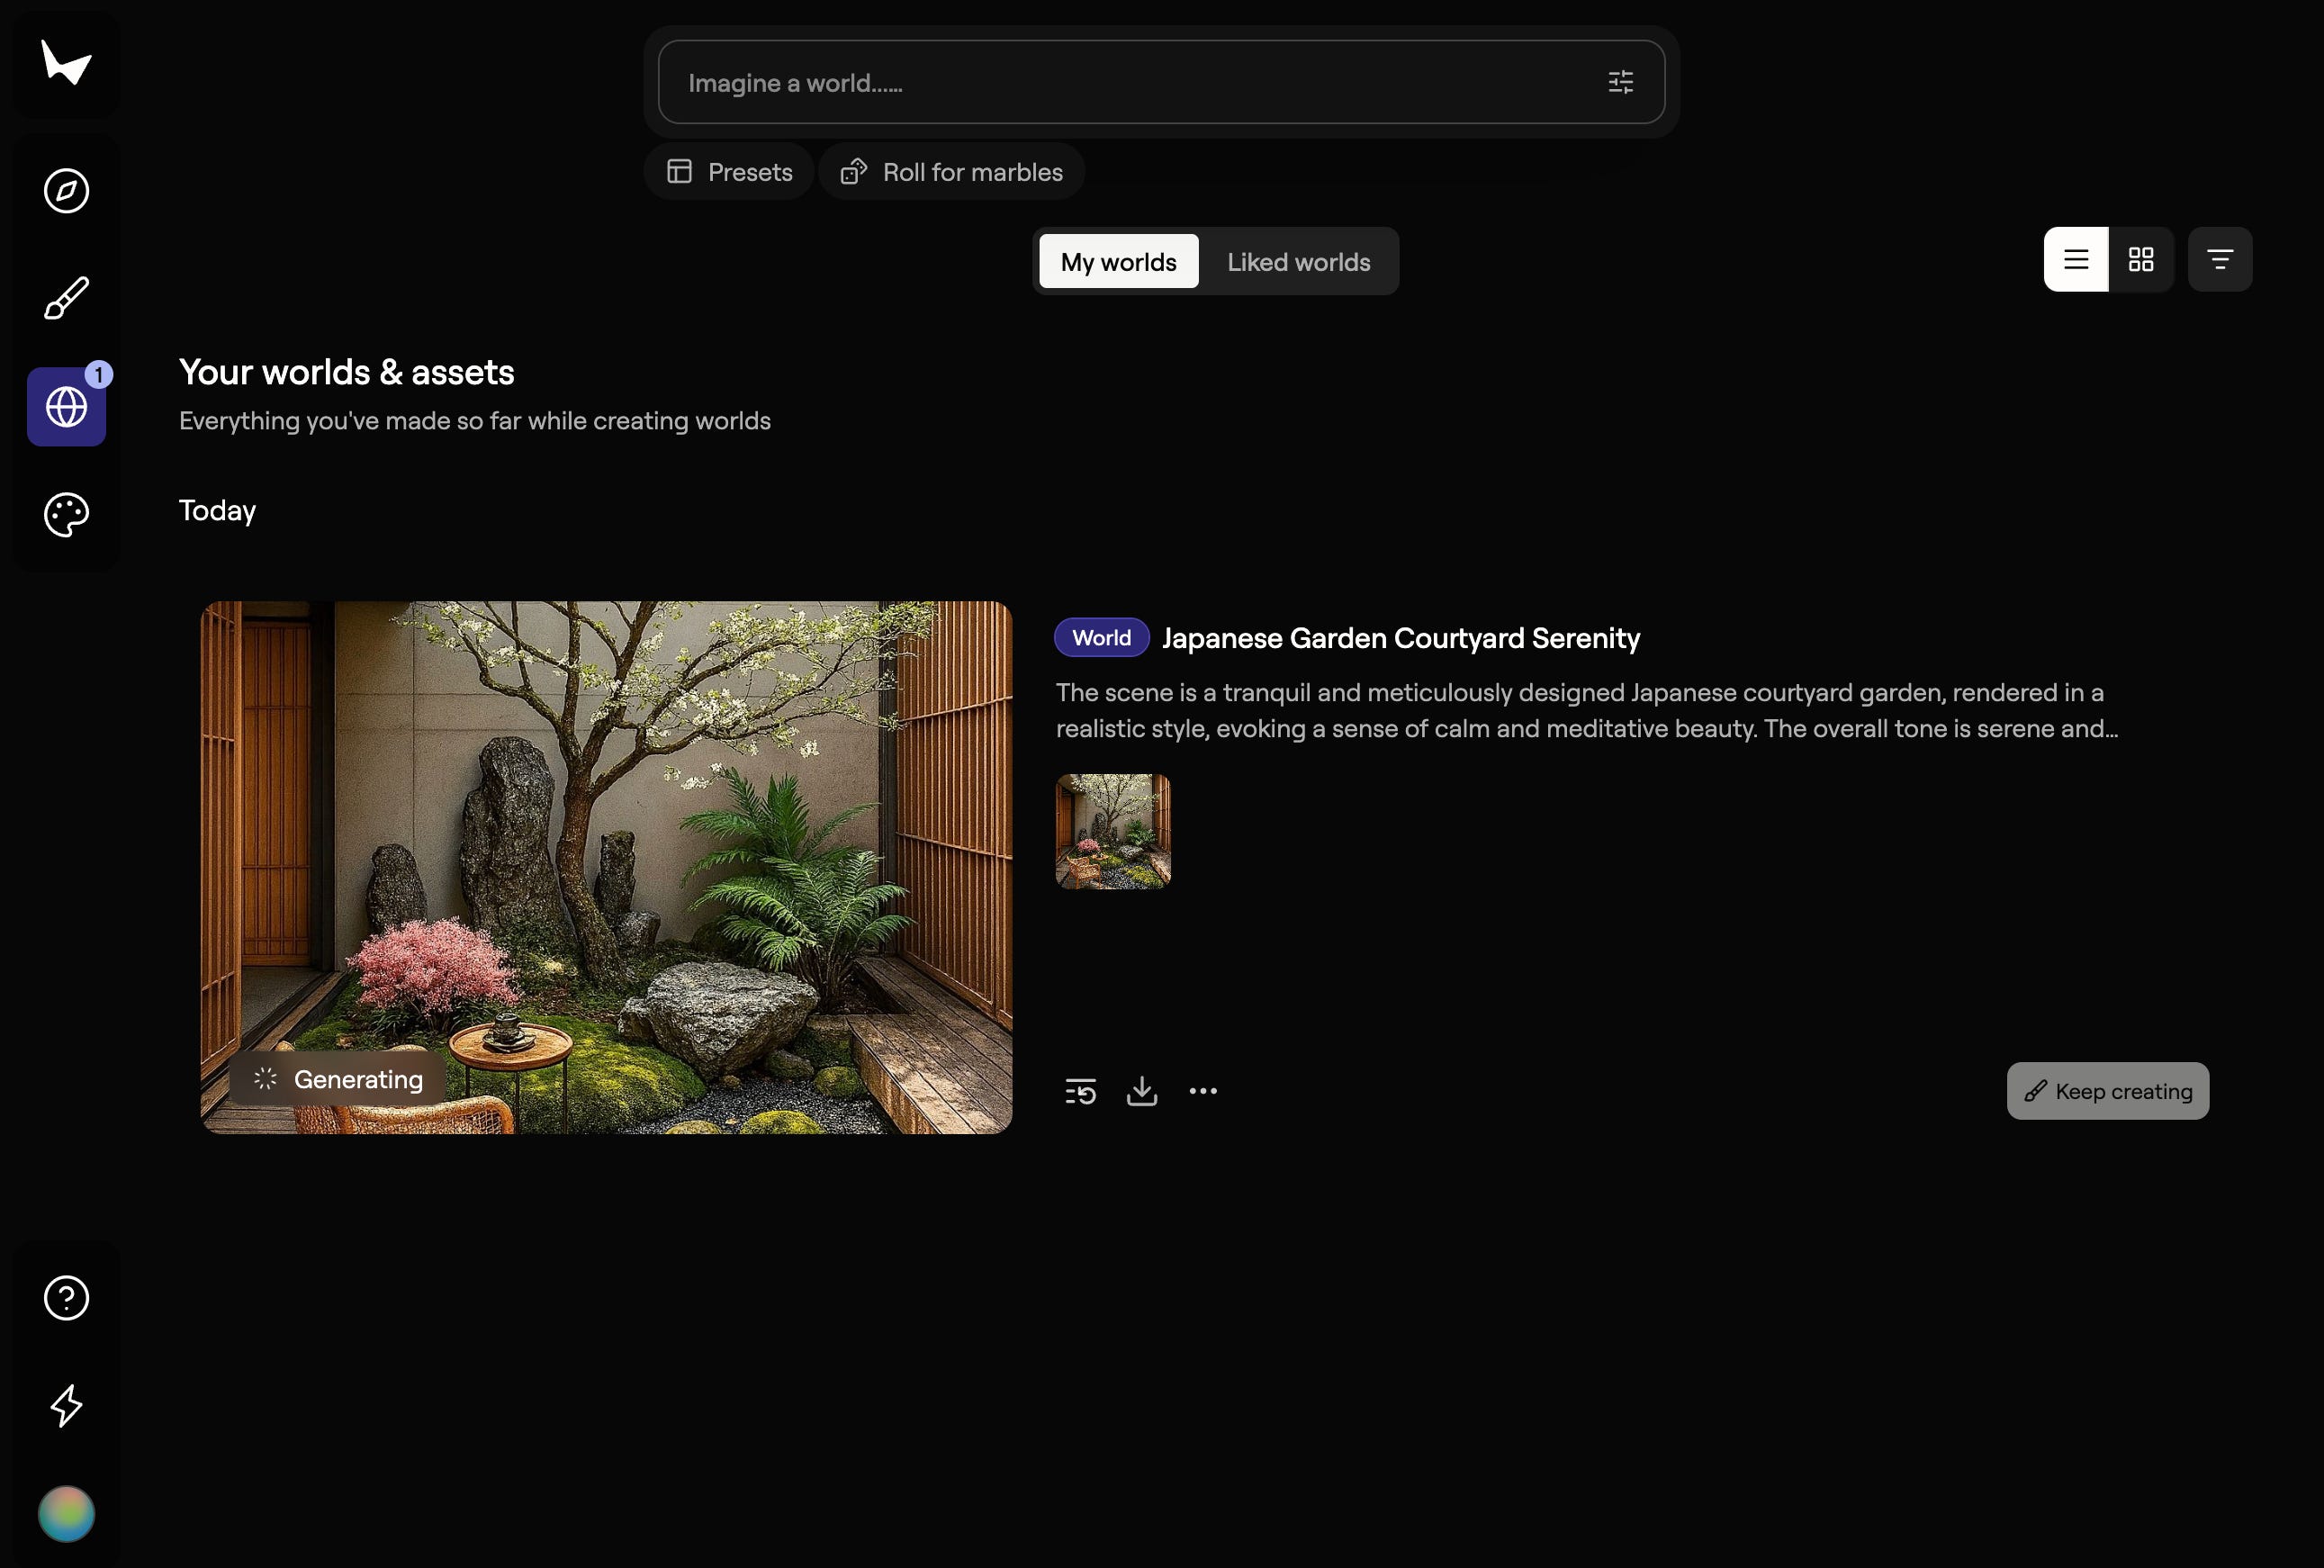Switch to Liked worlds tab
2324x1568 pixels.
pyautogui.click(x=1298, y=262)
